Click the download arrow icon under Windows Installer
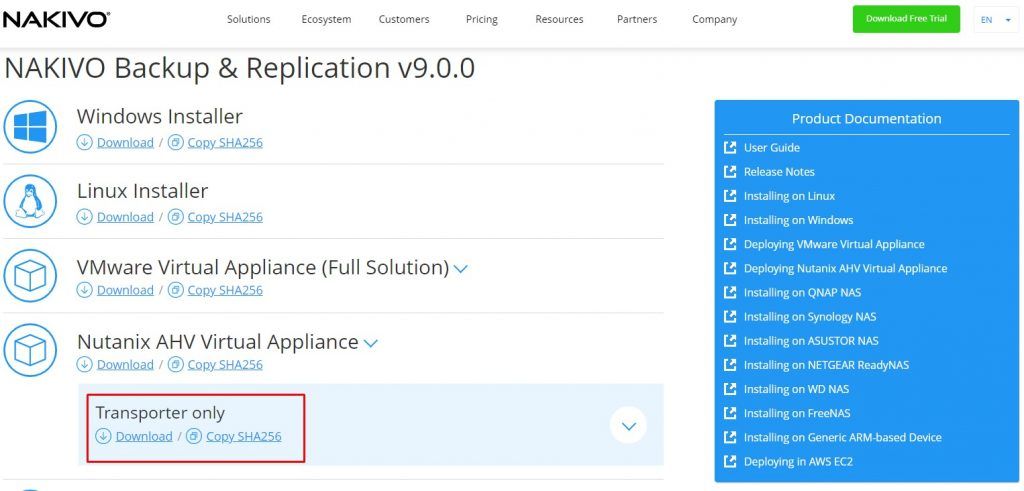This screenshot has height=491, width=1024. click(x=84, y=142)
